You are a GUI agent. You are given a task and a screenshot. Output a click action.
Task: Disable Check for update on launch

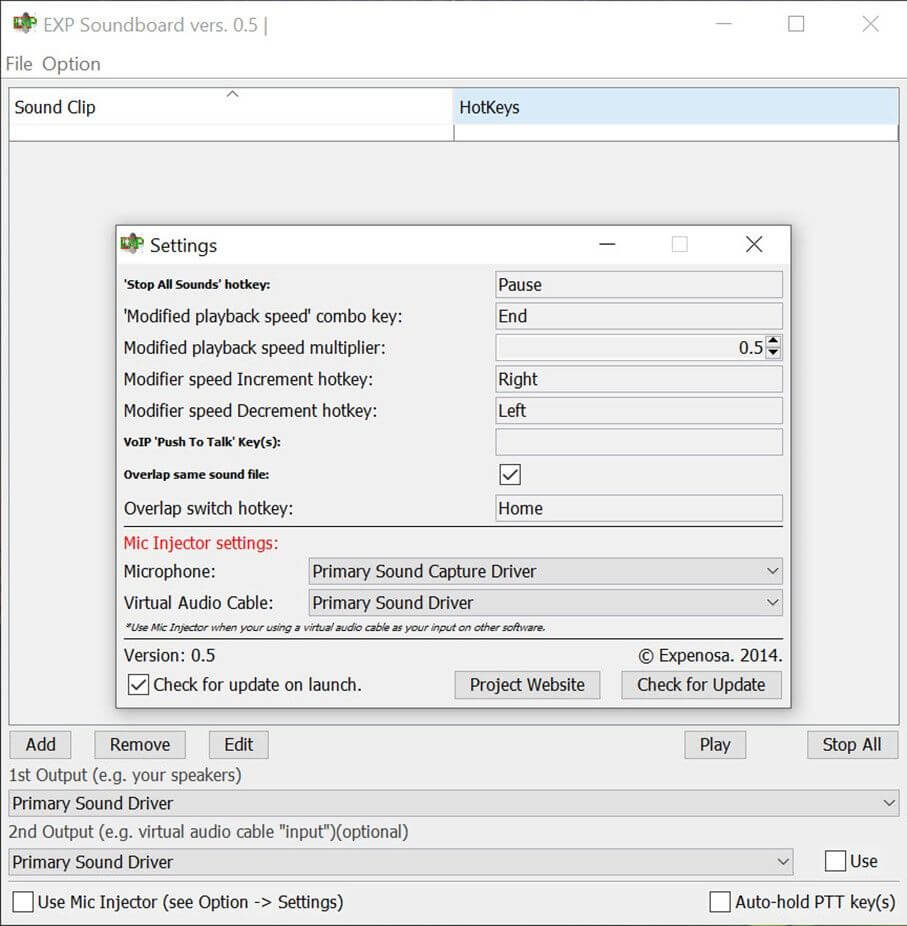(139, 685)
